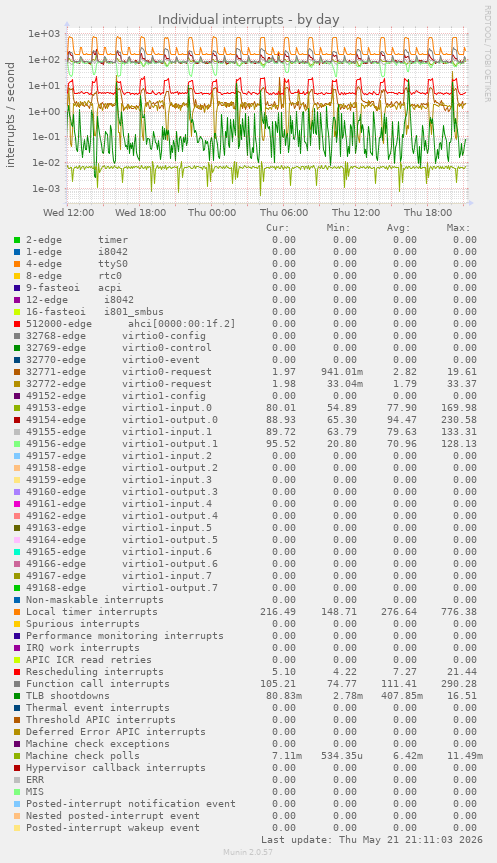Click the Avg column header
This screenshot has width=497, height=863.
[x=398, y=228]
